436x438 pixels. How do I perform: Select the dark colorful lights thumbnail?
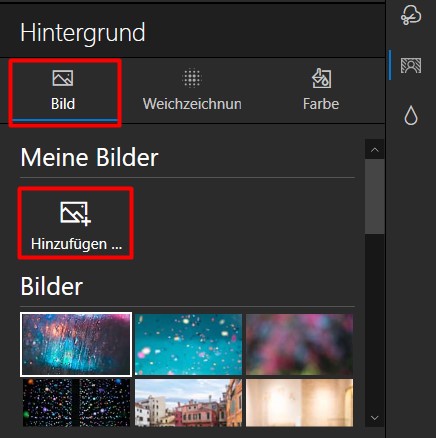tap(76, 403)
